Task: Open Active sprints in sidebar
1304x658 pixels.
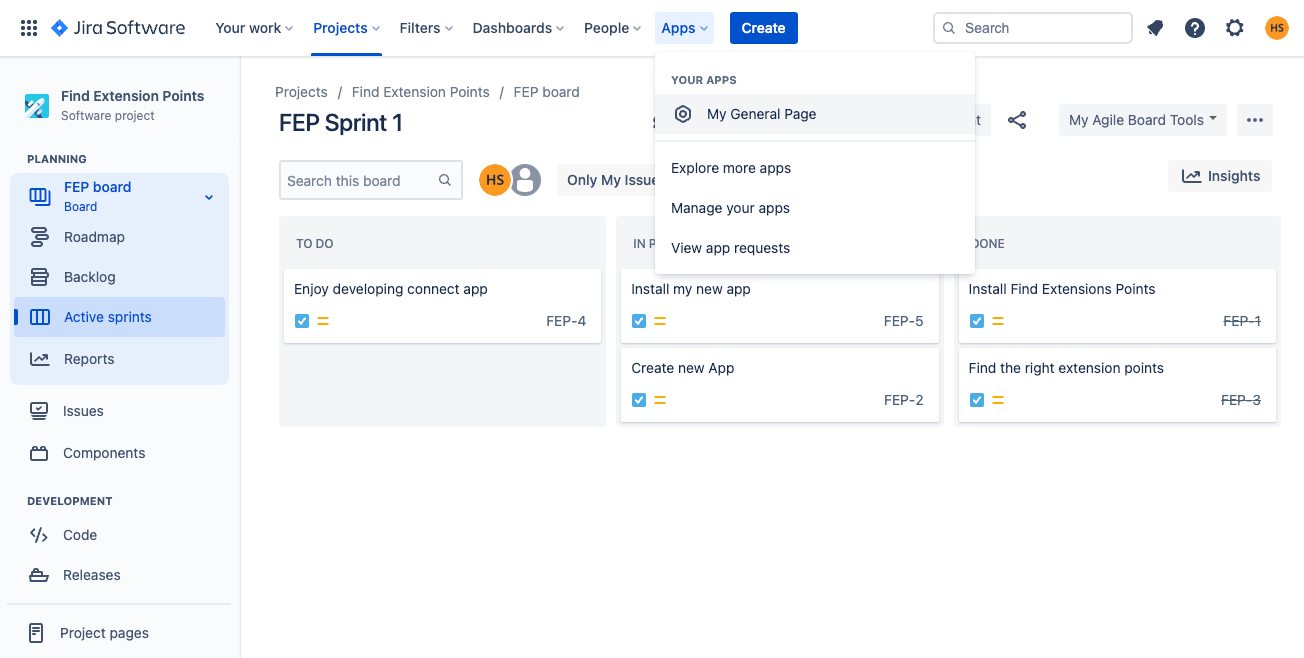Action: tap(119, 317)
